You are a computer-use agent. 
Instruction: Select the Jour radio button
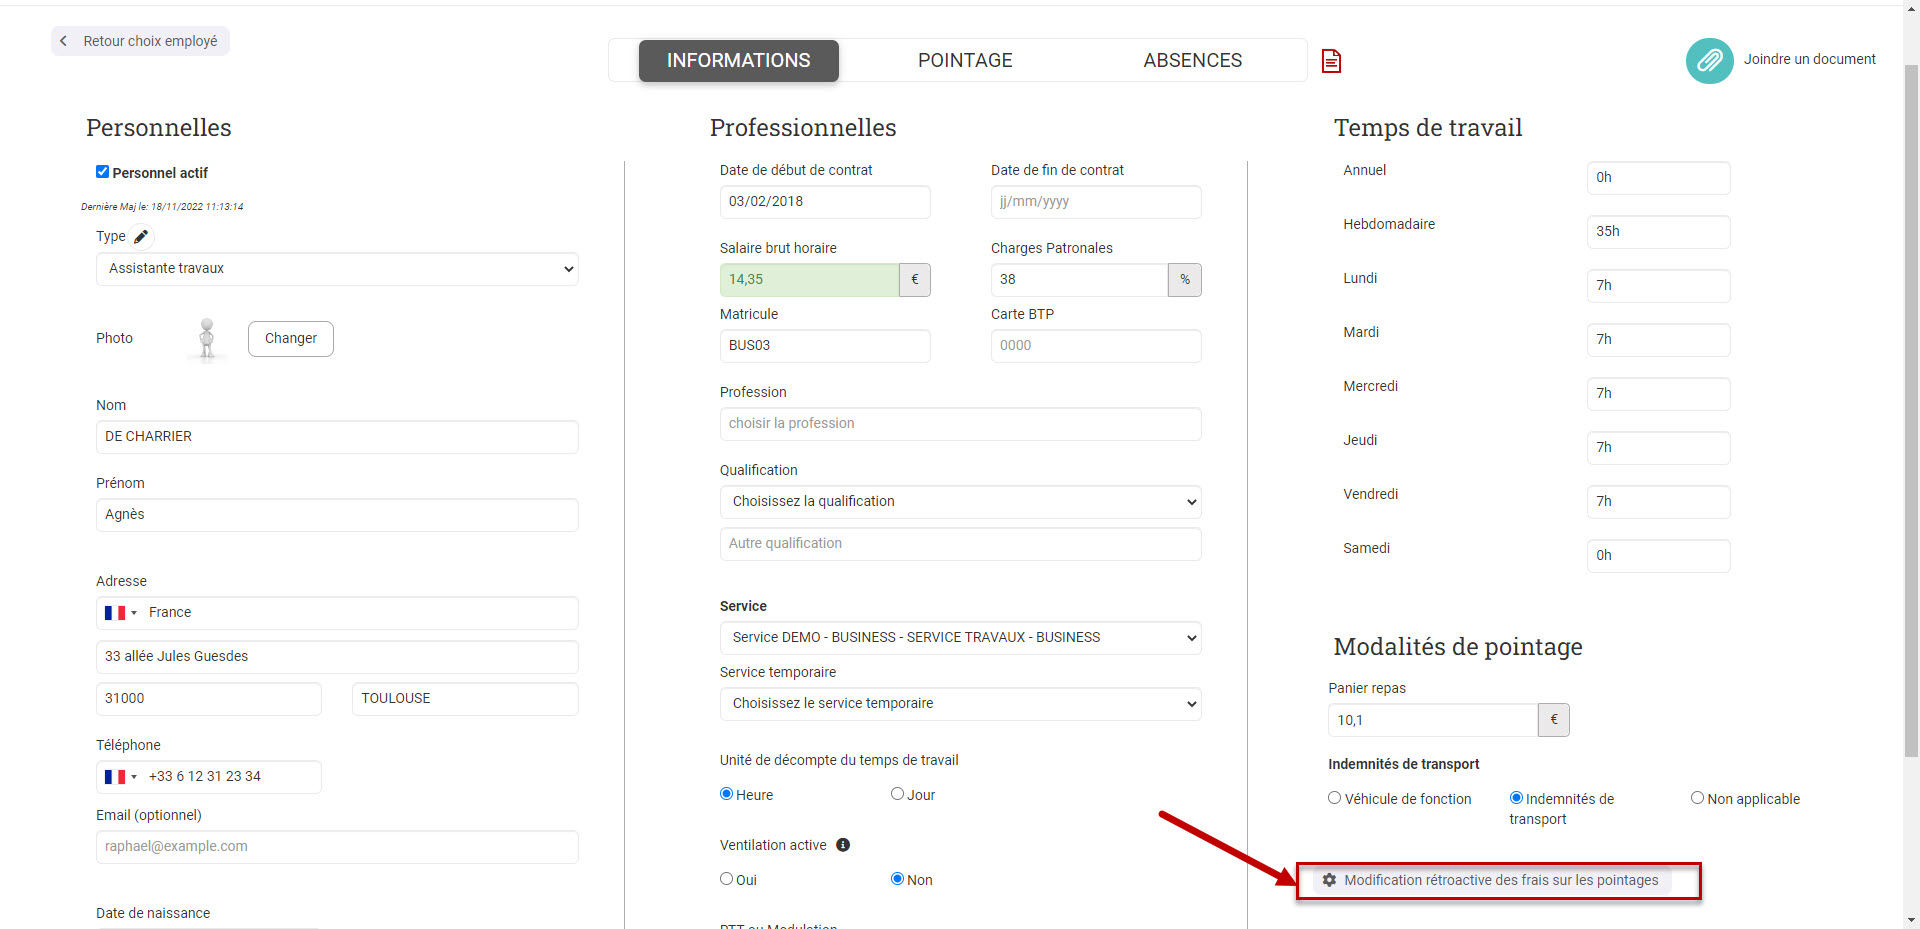click(x=897, y=794)
